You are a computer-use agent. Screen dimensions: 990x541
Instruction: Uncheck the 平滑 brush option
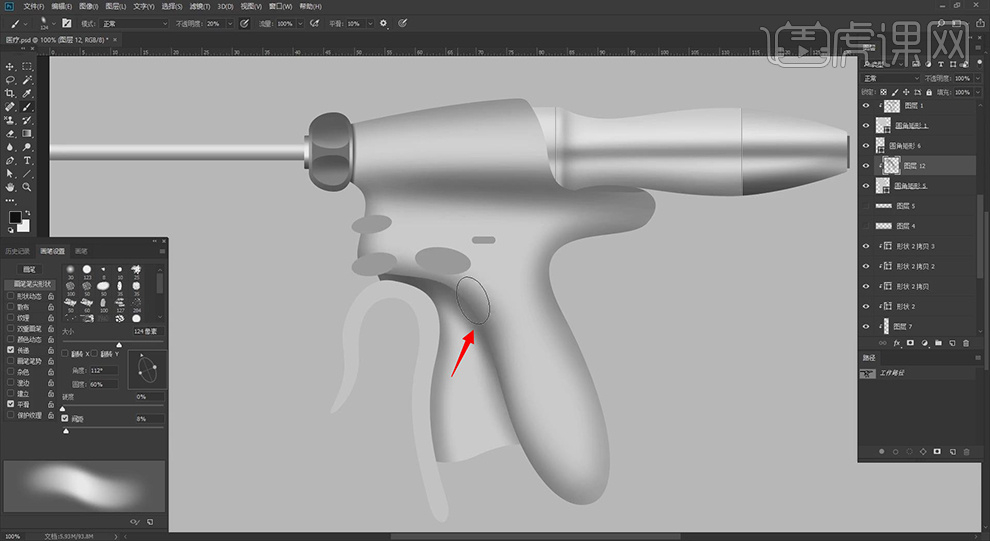click(x=11, y=404)
